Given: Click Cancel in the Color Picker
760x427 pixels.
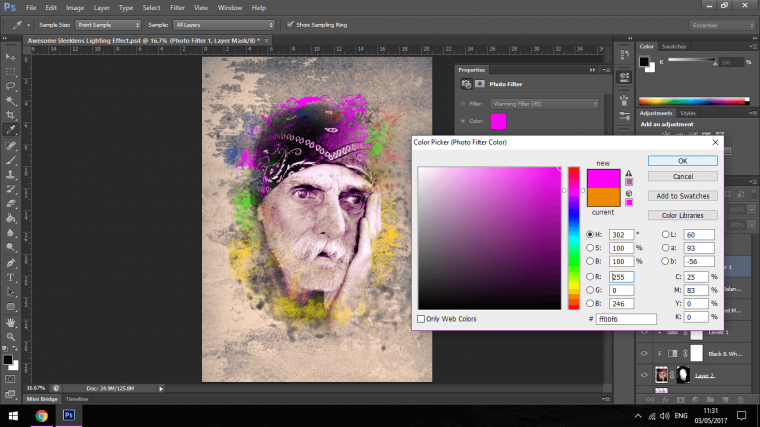Looking at the screenshot, I should 682,176.
